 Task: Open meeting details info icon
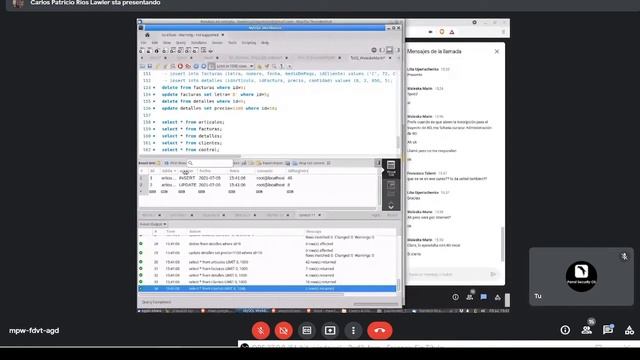click(565, 330)
